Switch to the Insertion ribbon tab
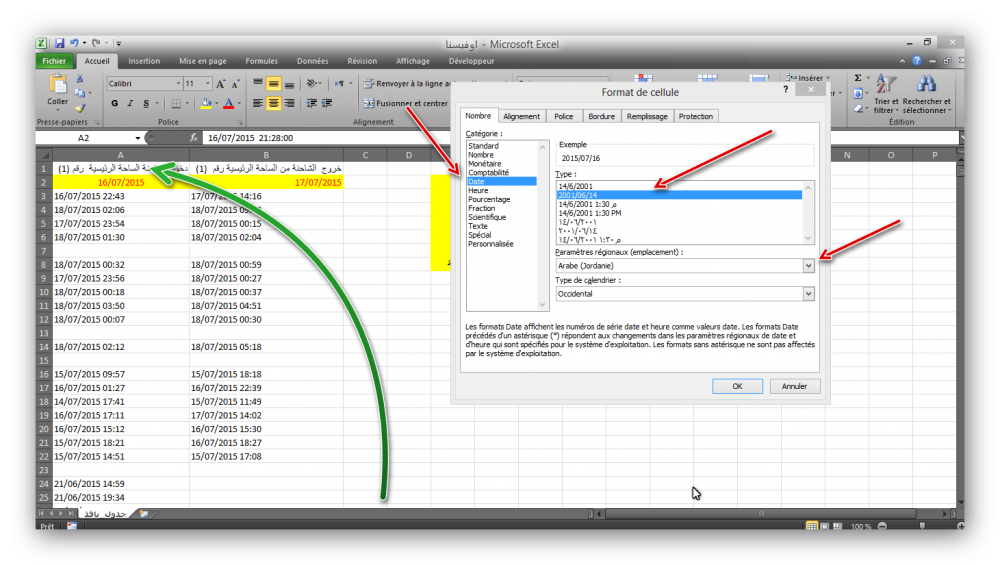1000x565 pixels. point(144,61)
